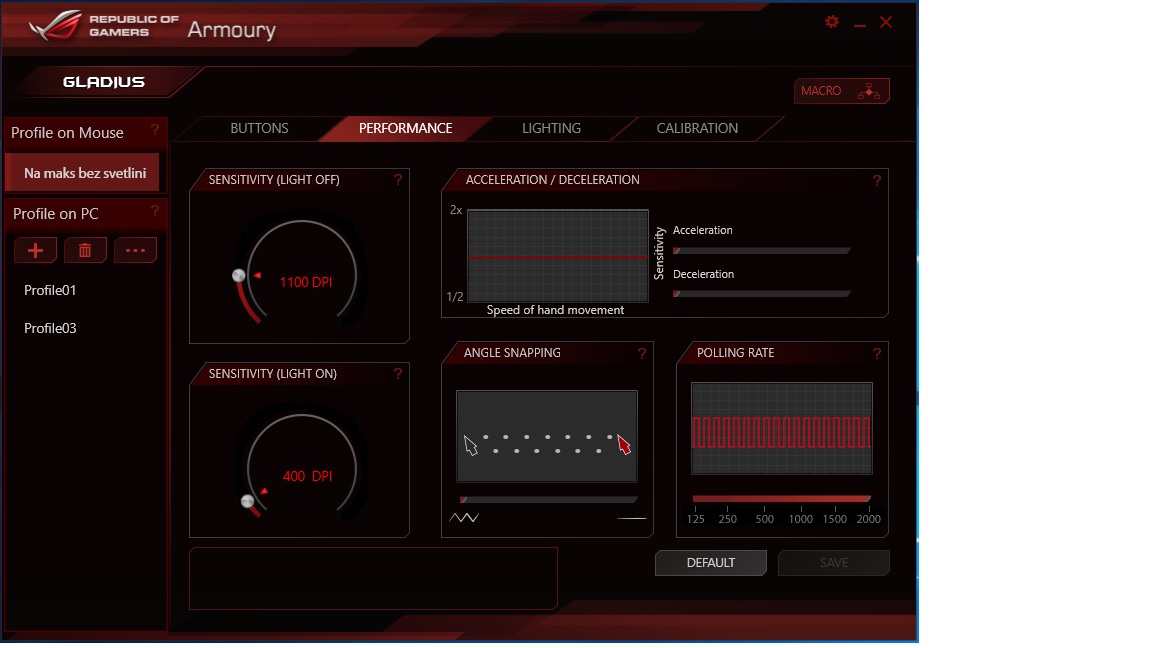Viewport: 1152px width, 648px height.
Task: Click the Light Off sensitivity dial knob
Action: pyautogui.click(x=239, y=276)
